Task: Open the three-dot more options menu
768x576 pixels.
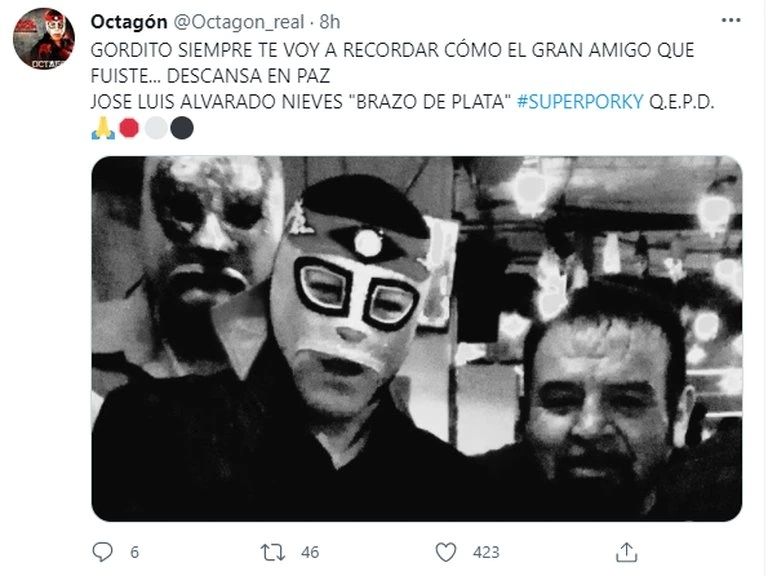Action: 731,21
